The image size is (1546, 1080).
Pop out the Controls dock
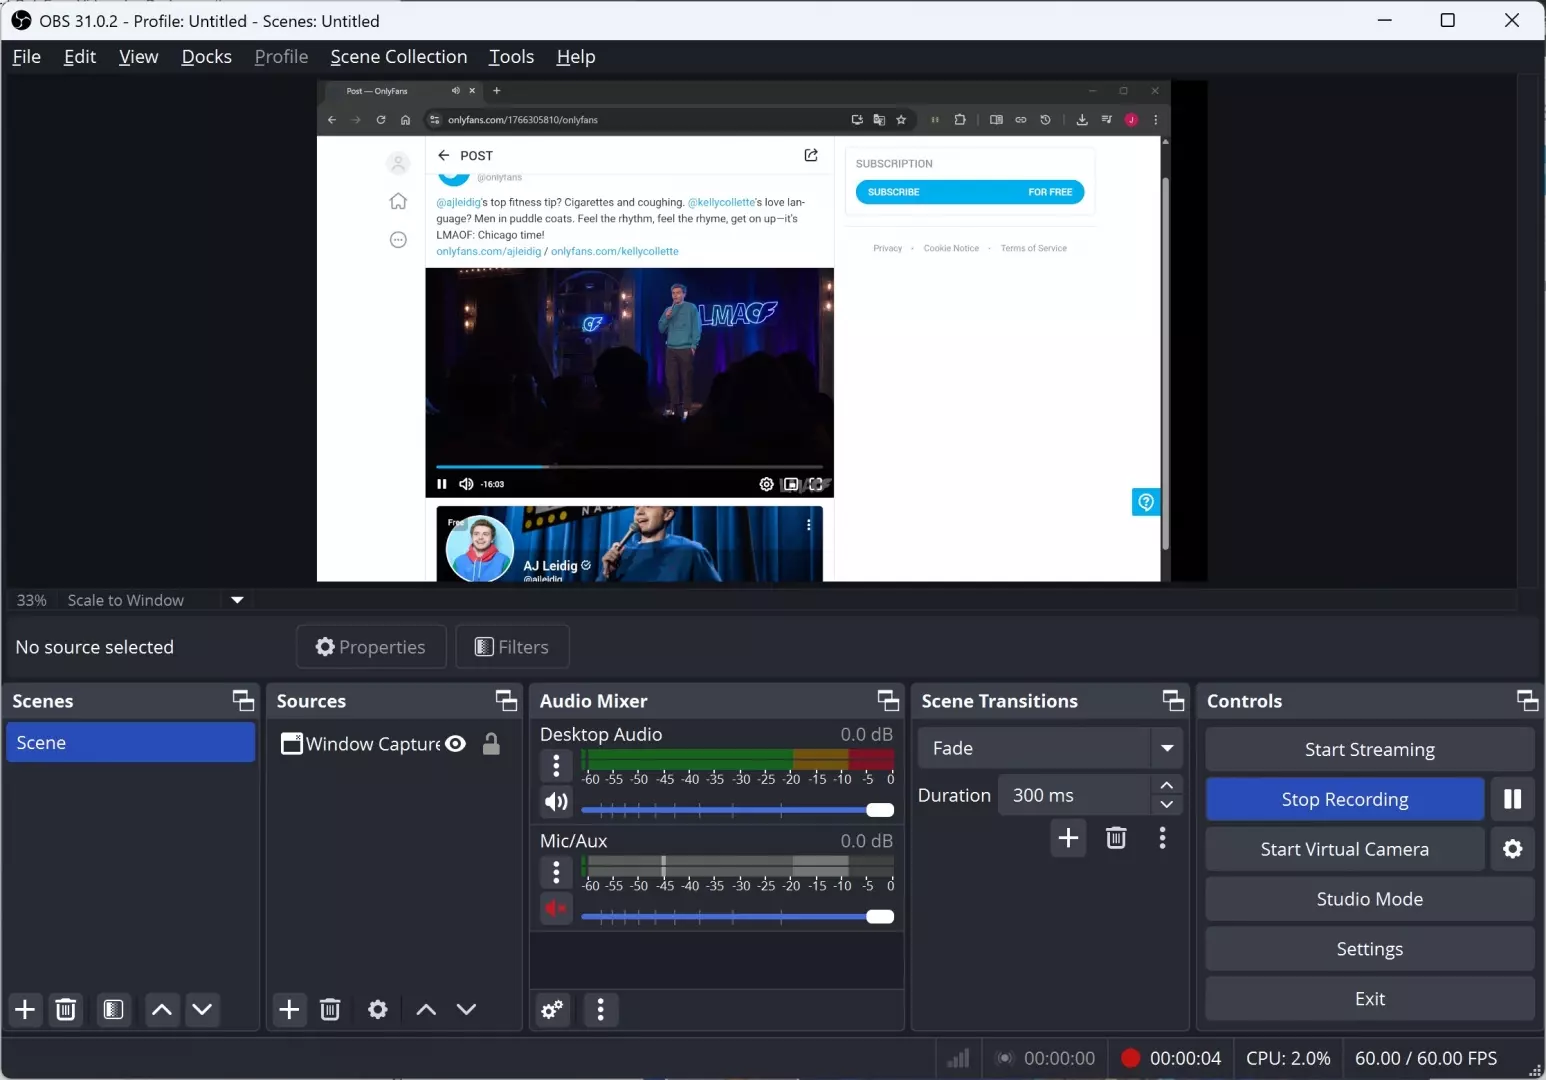point(1527,701)
